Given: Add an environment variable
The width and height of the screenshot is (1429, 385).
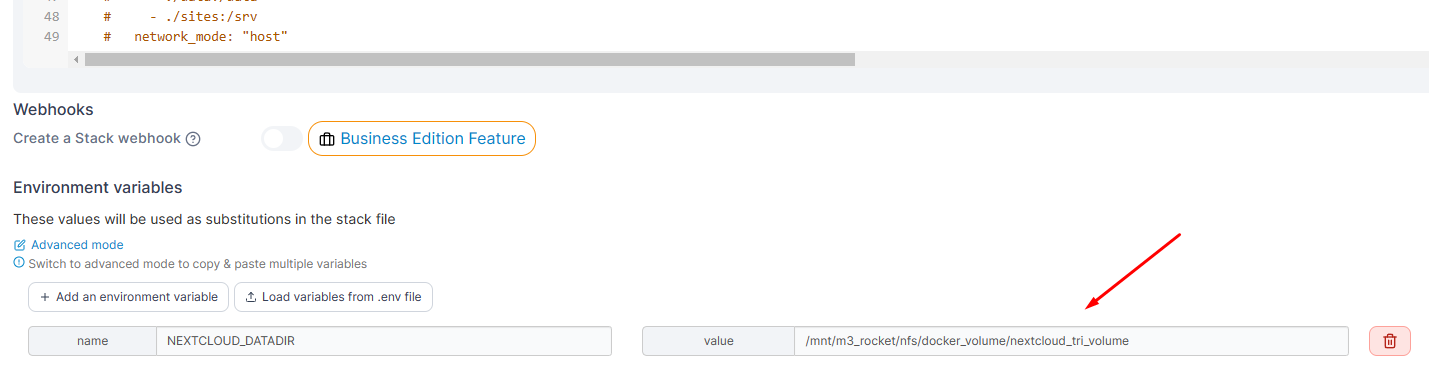Looking at the screenshot, I should tap(128, 297).
